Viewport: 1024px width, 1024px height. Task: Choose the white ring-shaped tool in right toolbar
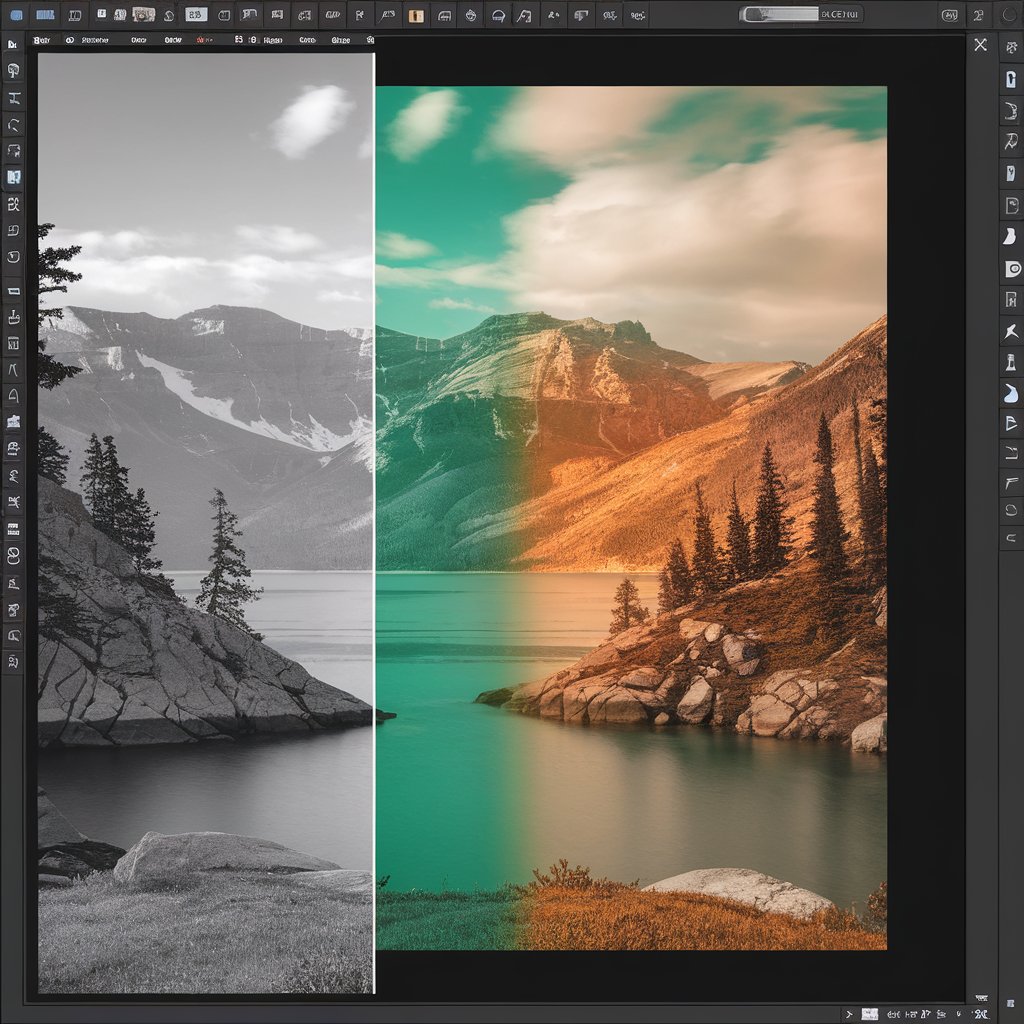point(1011,268)
